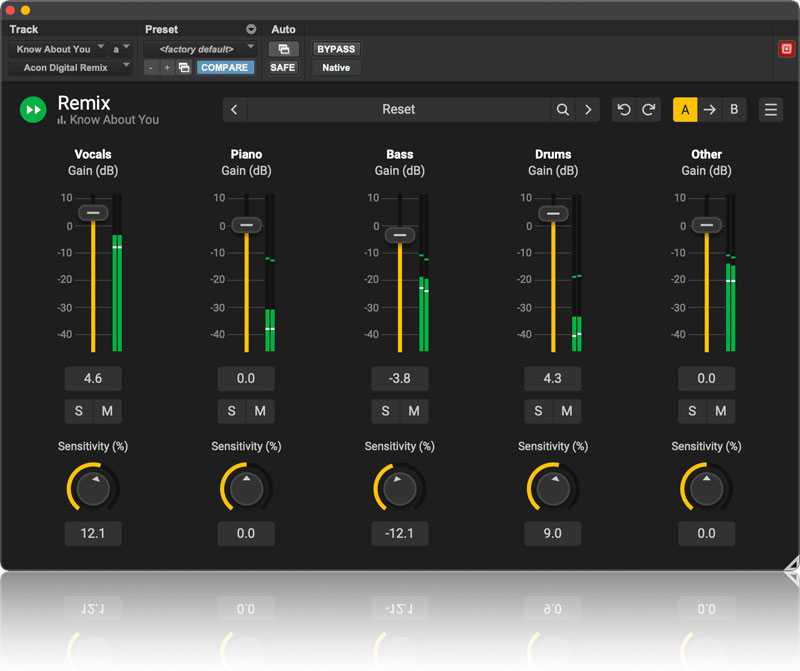Open the preset search magnifier

click(x=563, y=110)
